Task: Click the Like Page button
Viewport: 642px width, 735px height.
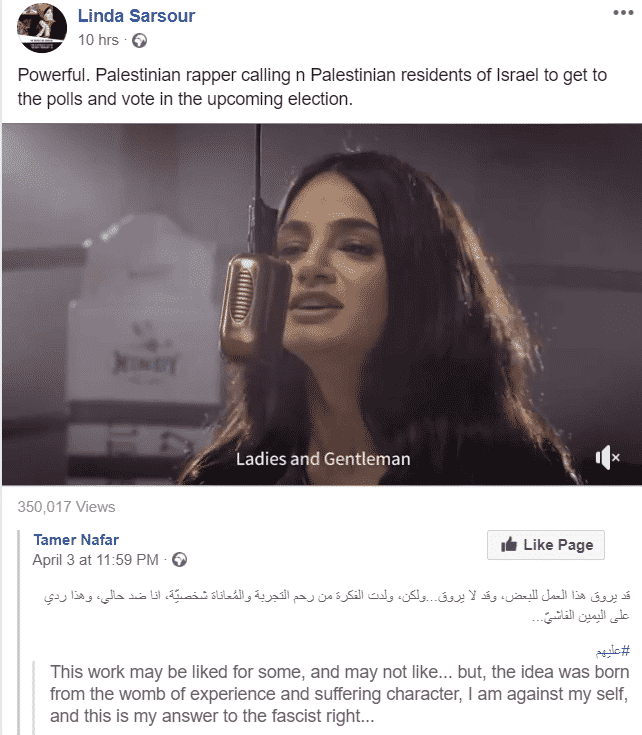Action: (x=545, y=545)
